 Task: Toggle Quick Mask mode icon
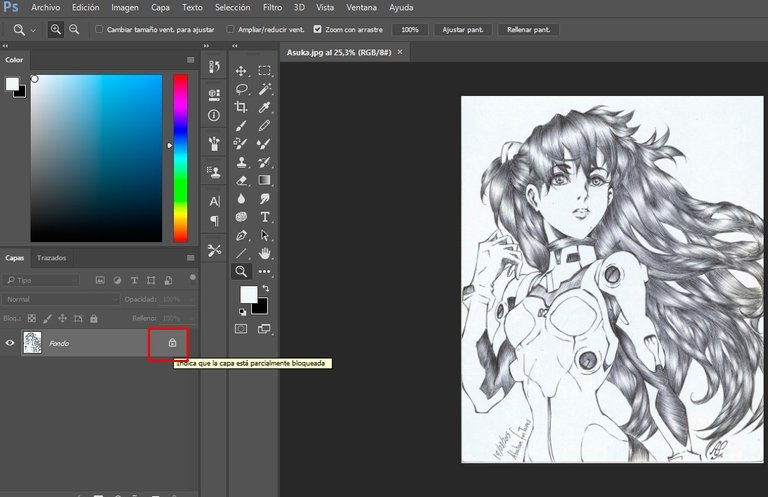[x=241, y=329]
